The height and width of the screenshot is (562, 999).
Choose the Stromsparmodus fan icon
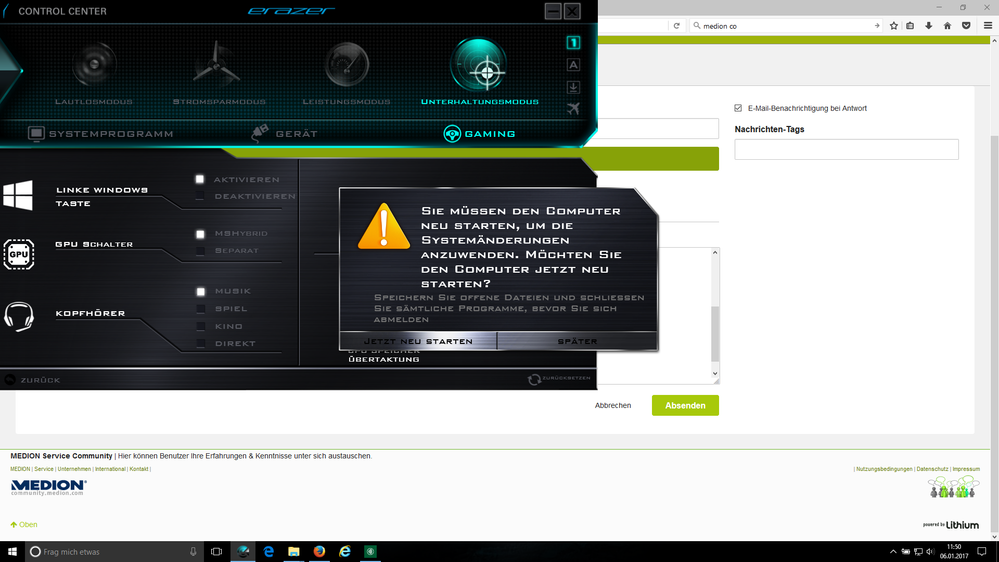click(217, 65)
